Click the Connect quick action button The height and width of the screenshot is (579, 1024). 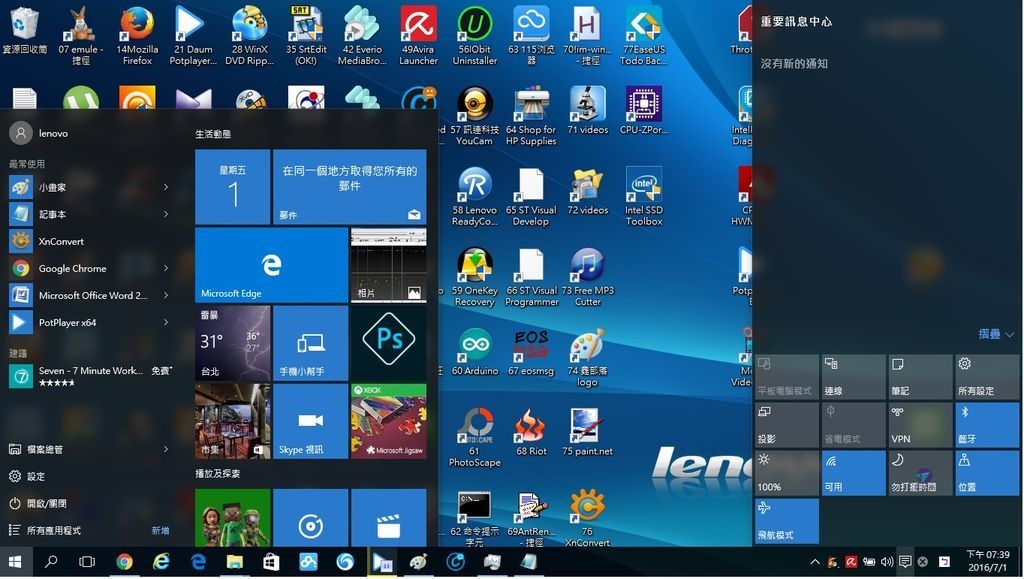click(854, 377)
